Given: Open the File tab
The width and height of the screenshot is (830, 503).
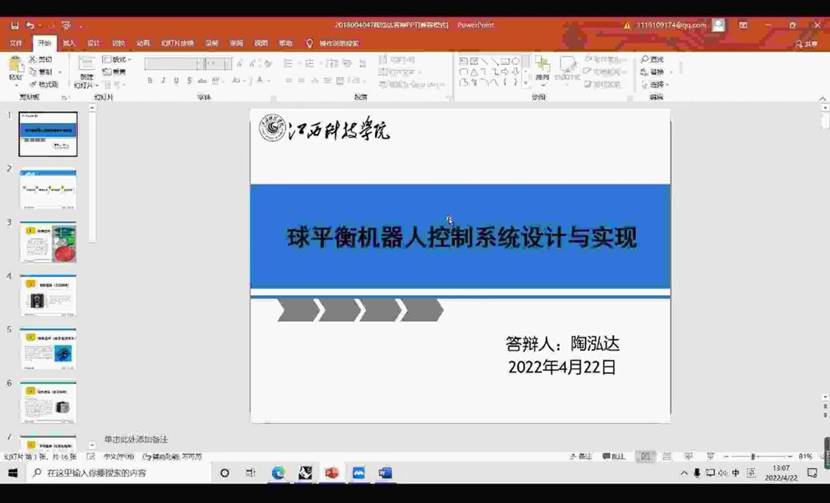Looking at the screenshot, I should click(x=16, y=43).
